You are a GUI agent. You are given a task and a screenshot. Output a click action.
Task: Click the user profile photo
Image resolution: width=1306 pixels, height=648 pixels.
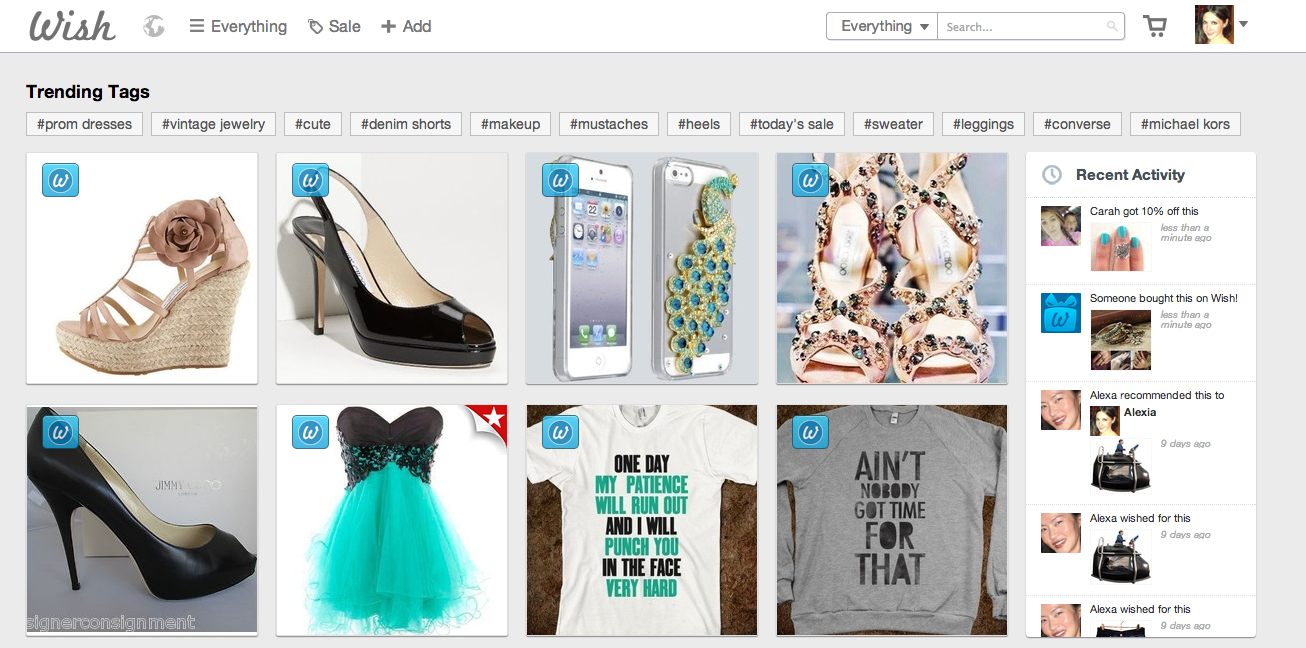click(x=1214, y=25)
